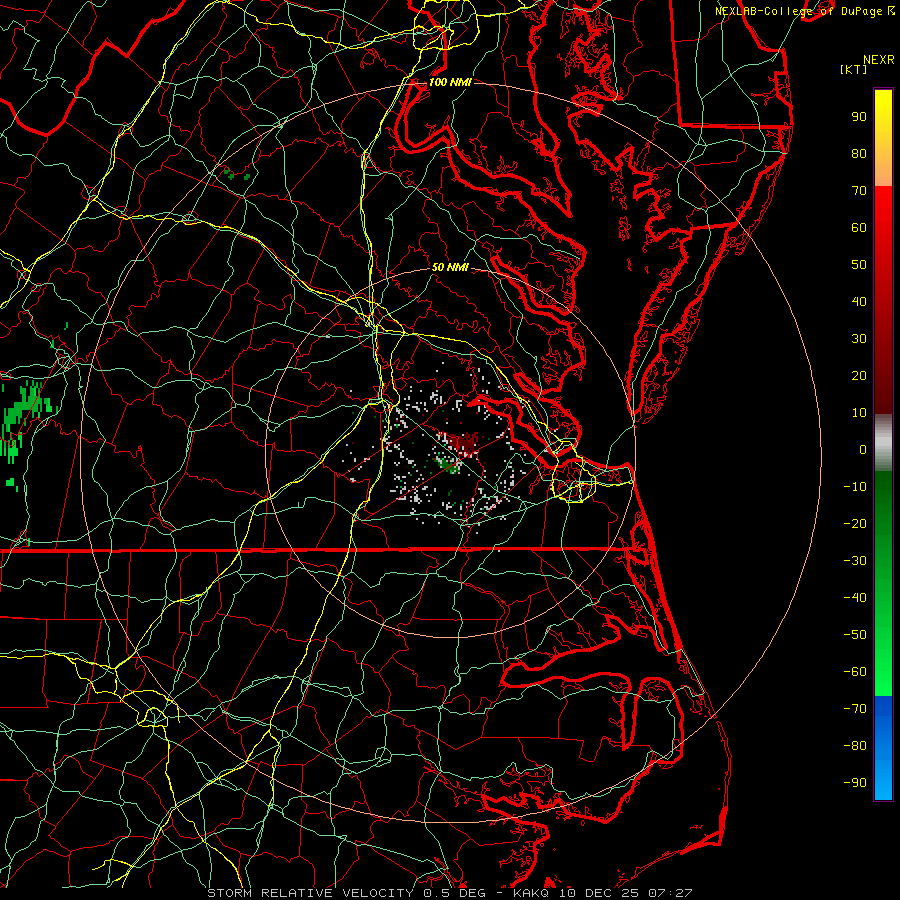Select the 60 value on velocity scale

pyautogui.click(x=859, y=228)
